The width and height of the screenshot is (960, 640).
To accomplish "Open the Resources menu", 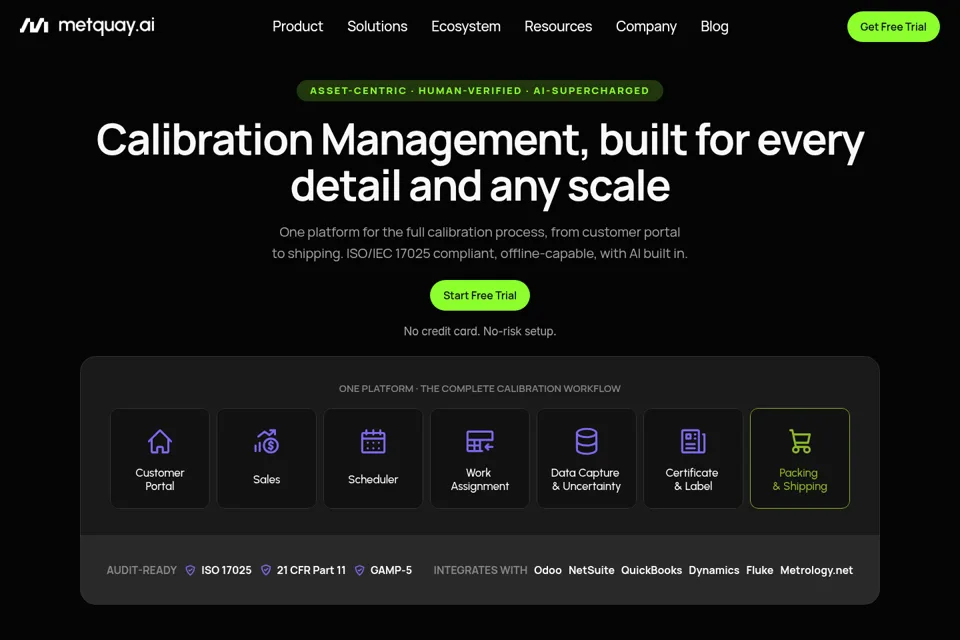I will [x=558, y=26].
